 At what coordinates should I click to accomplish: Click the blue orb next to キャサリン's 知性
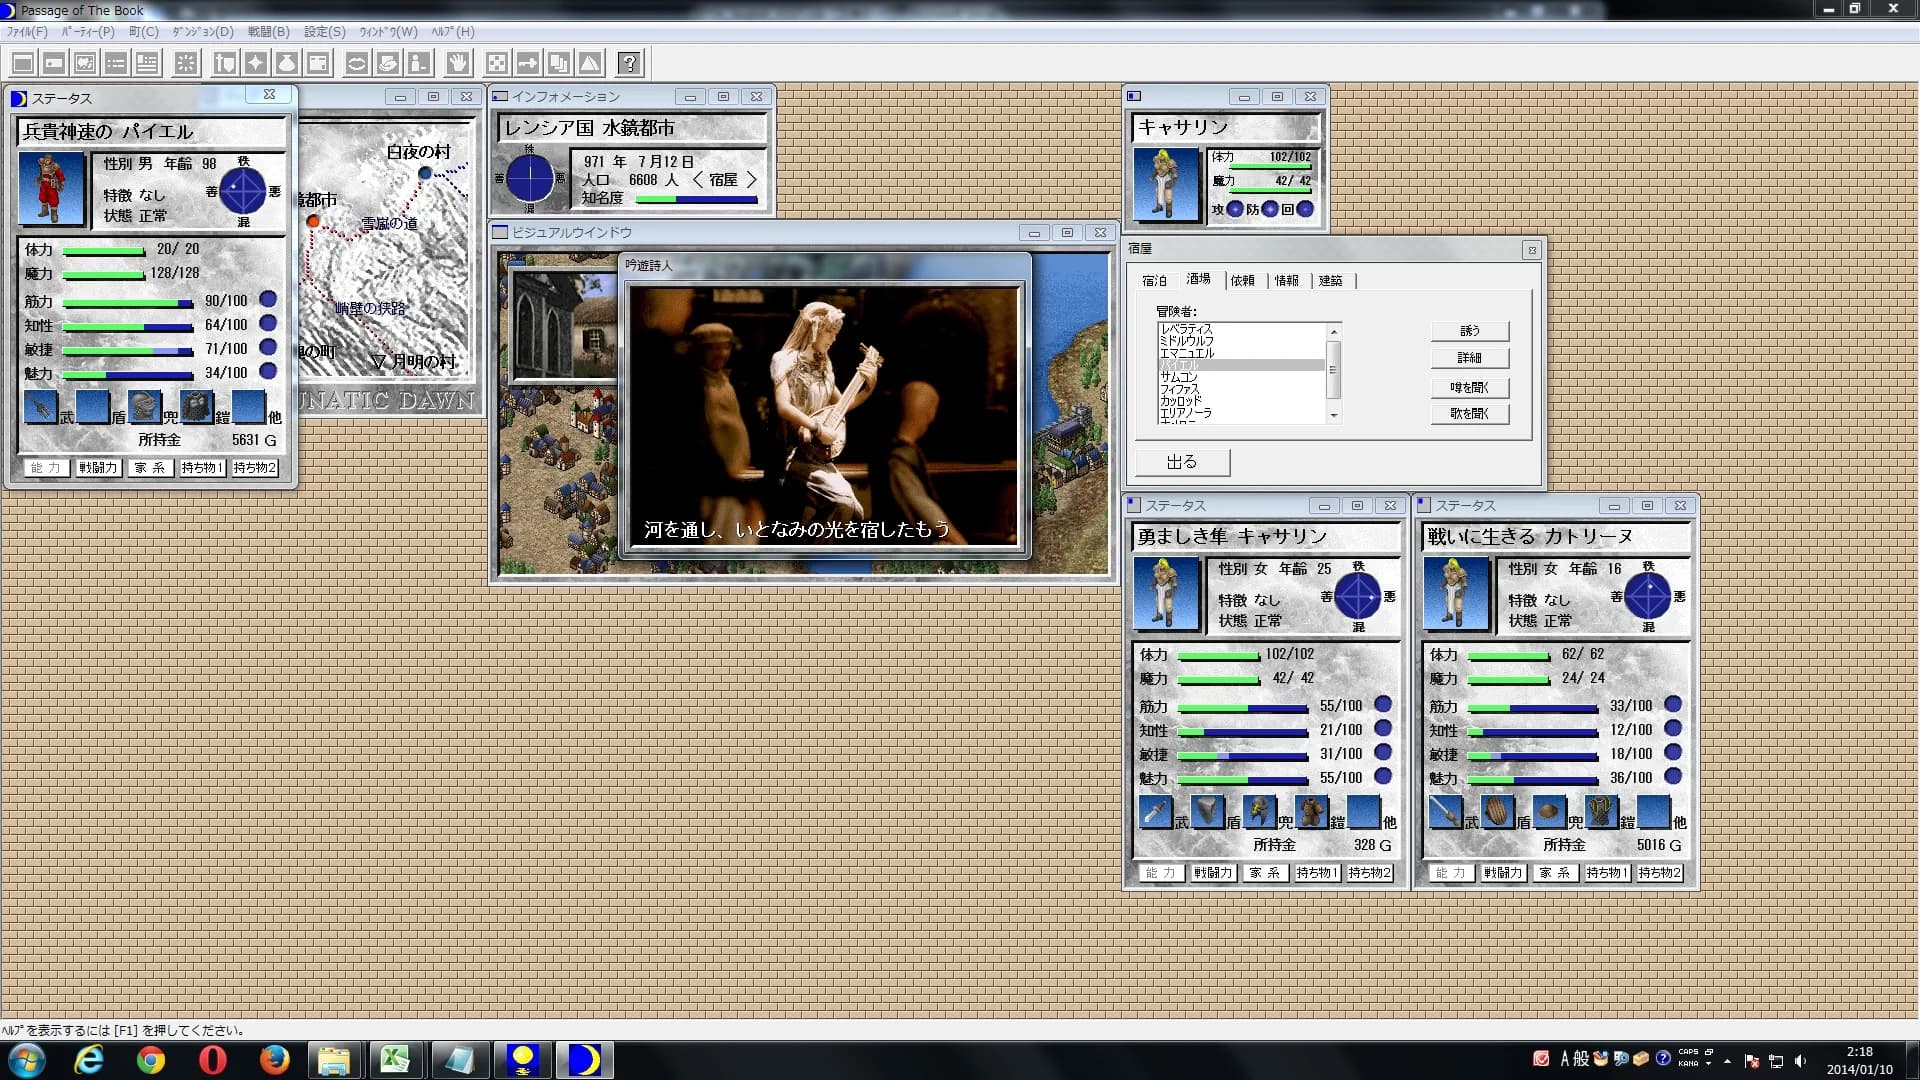(1383, 728)
